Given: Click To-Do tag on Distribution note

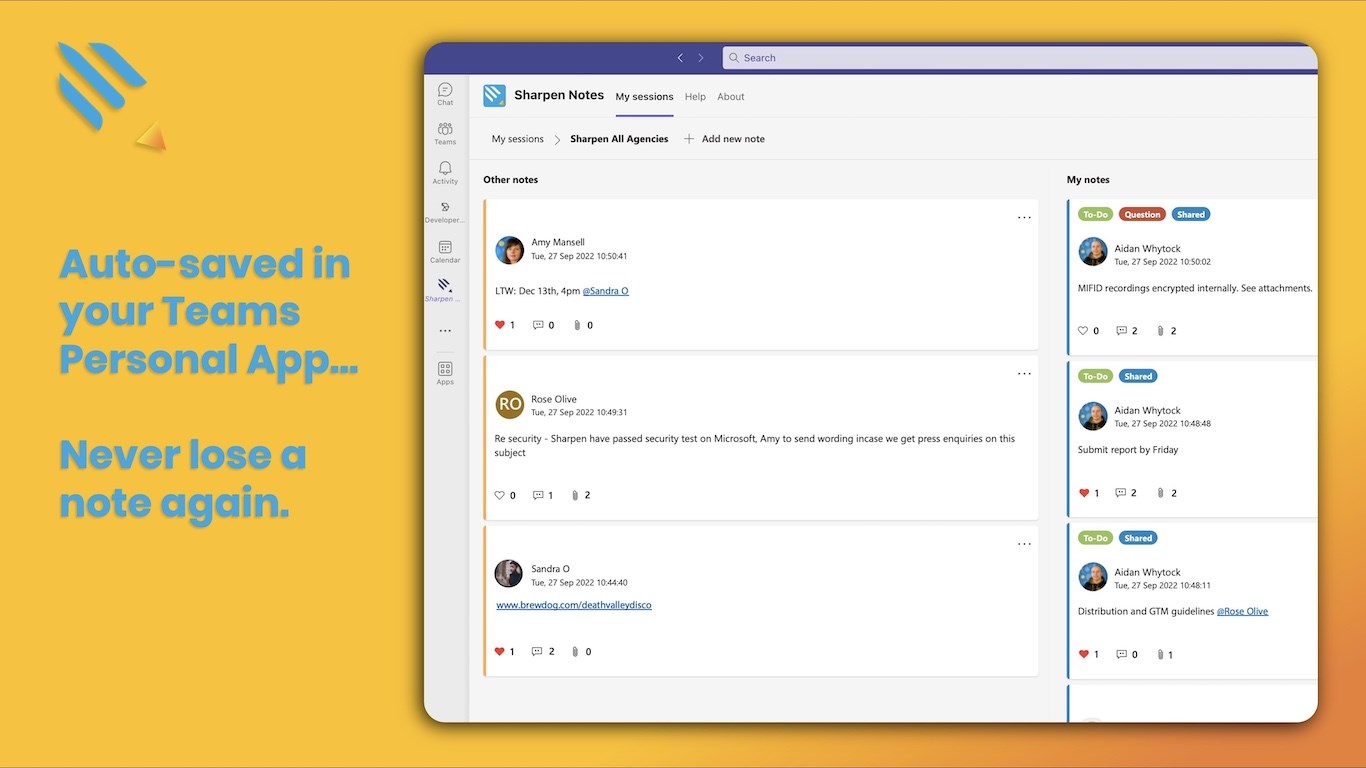Looking at the screenshot, I should 1095,538.
